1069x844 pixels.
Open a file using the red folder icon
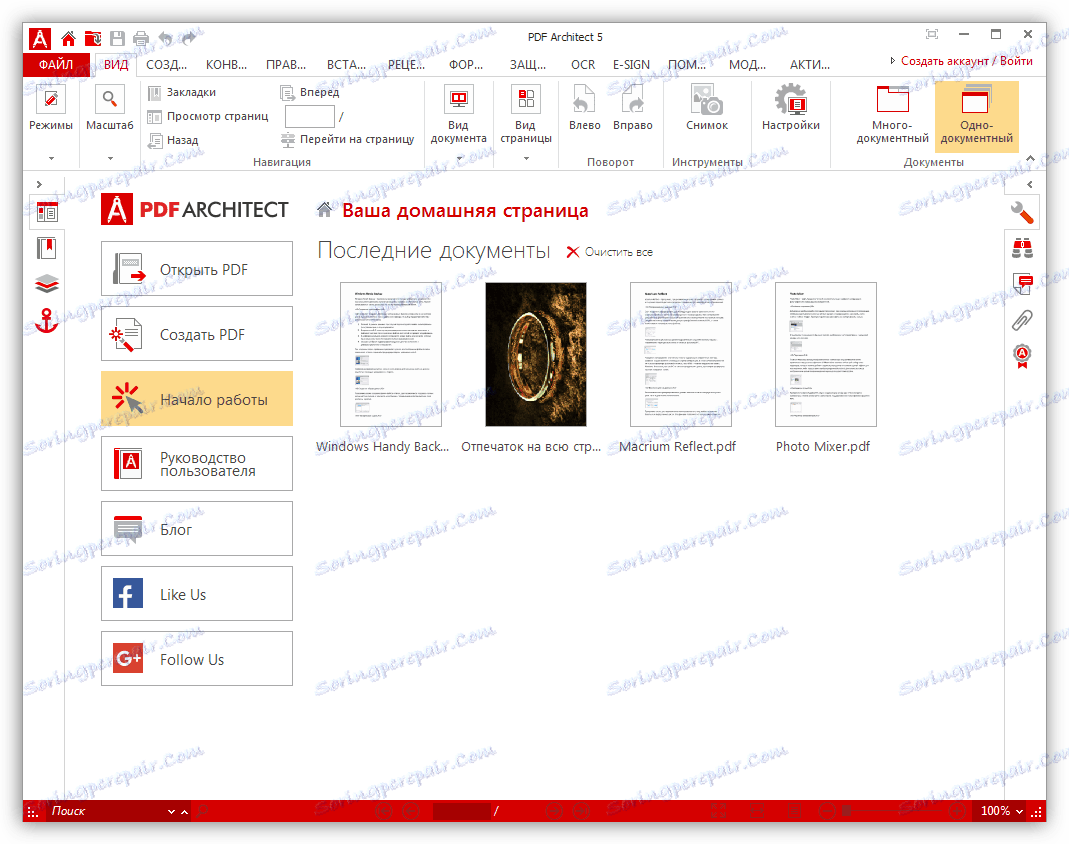coord(93,38)
